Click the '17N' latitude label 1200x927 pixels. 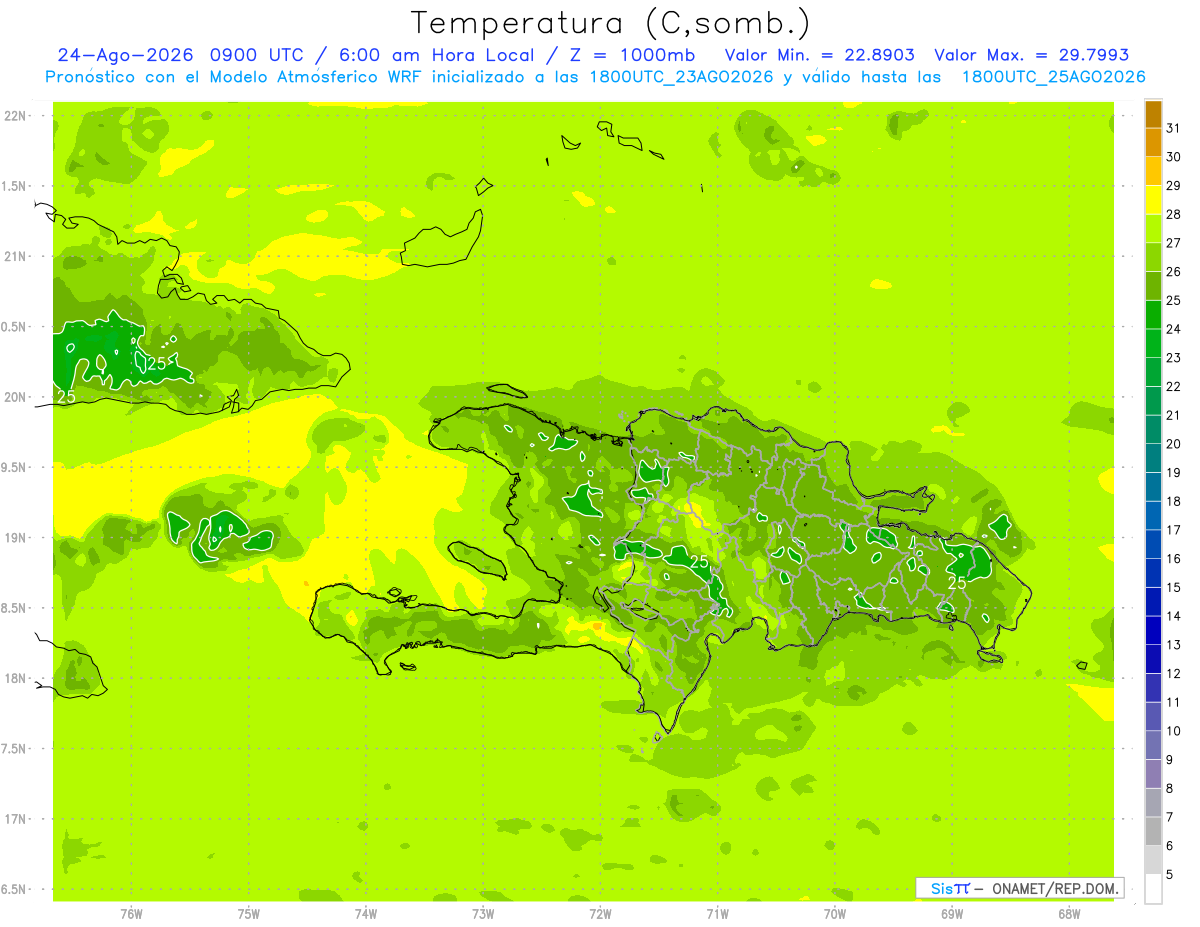(15, 819)
